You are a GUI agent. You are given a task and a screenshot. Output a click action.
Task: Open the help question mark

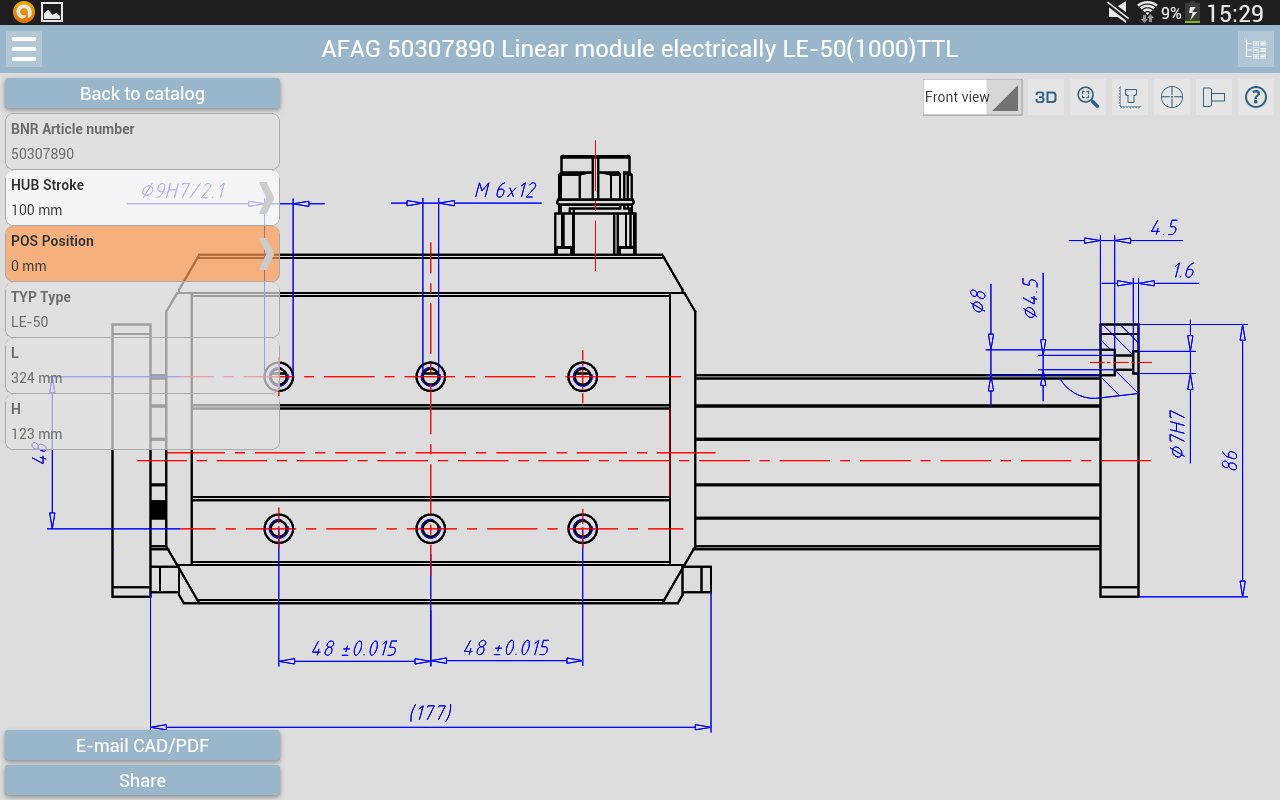tap(1256, 97)
